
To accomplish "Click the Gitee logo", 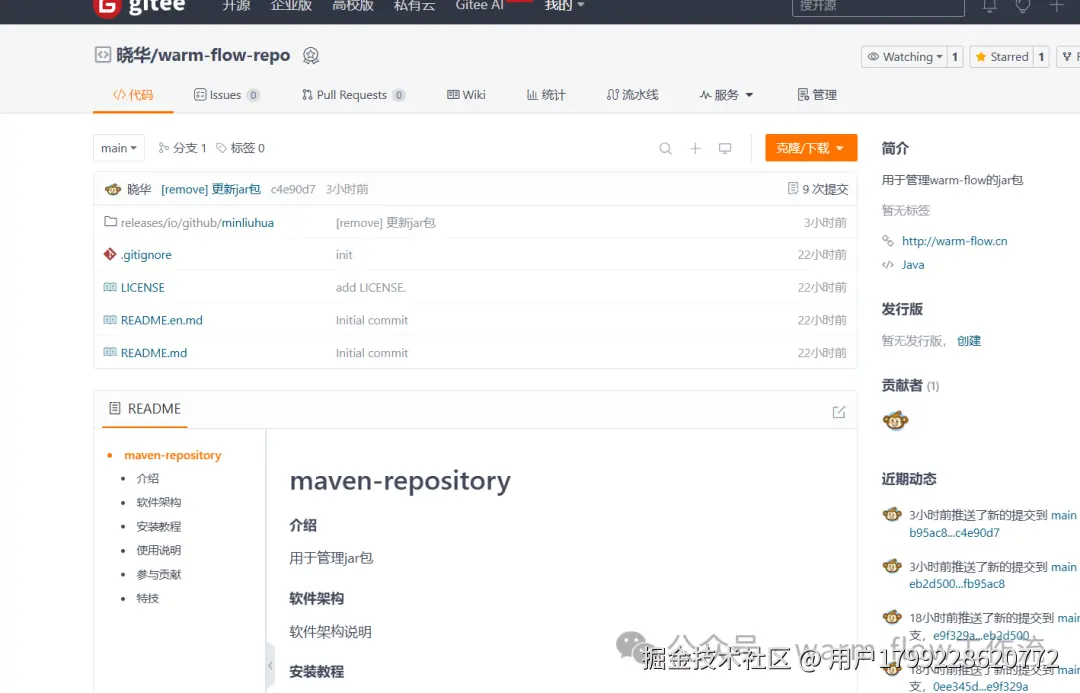I will click(x=139, y=7).
